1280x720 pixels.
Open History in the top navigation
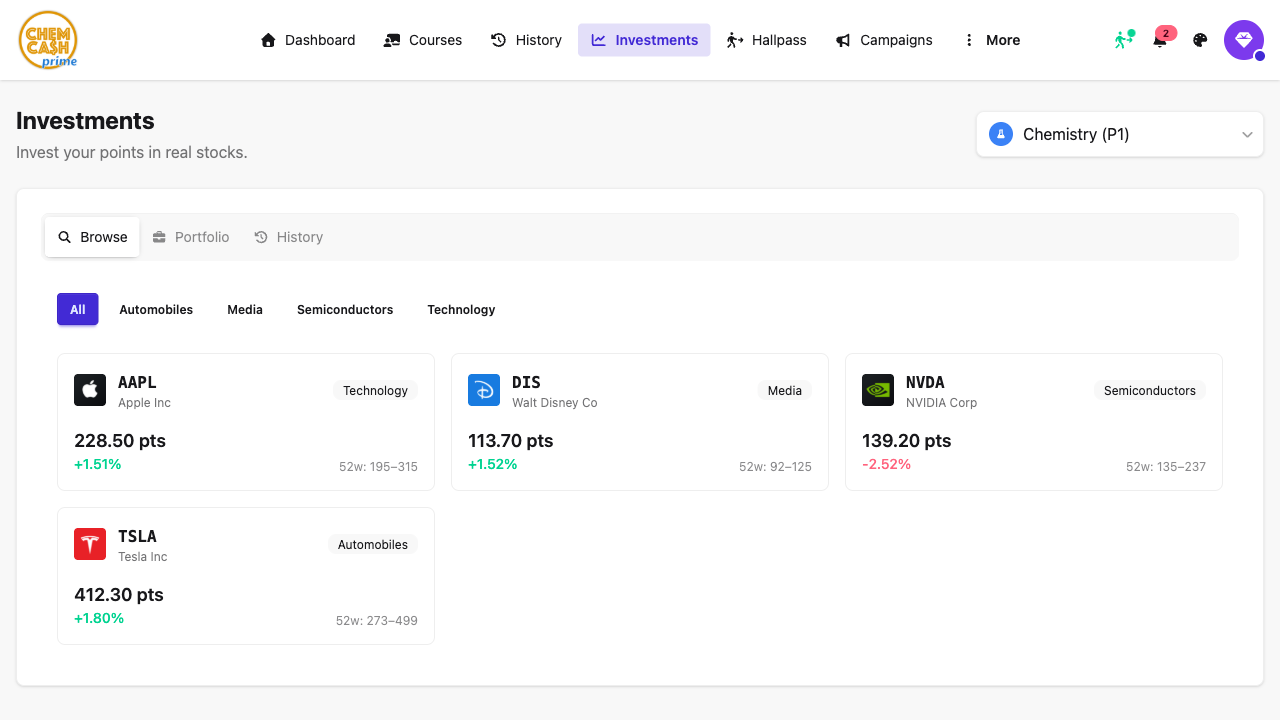point(526,40)
